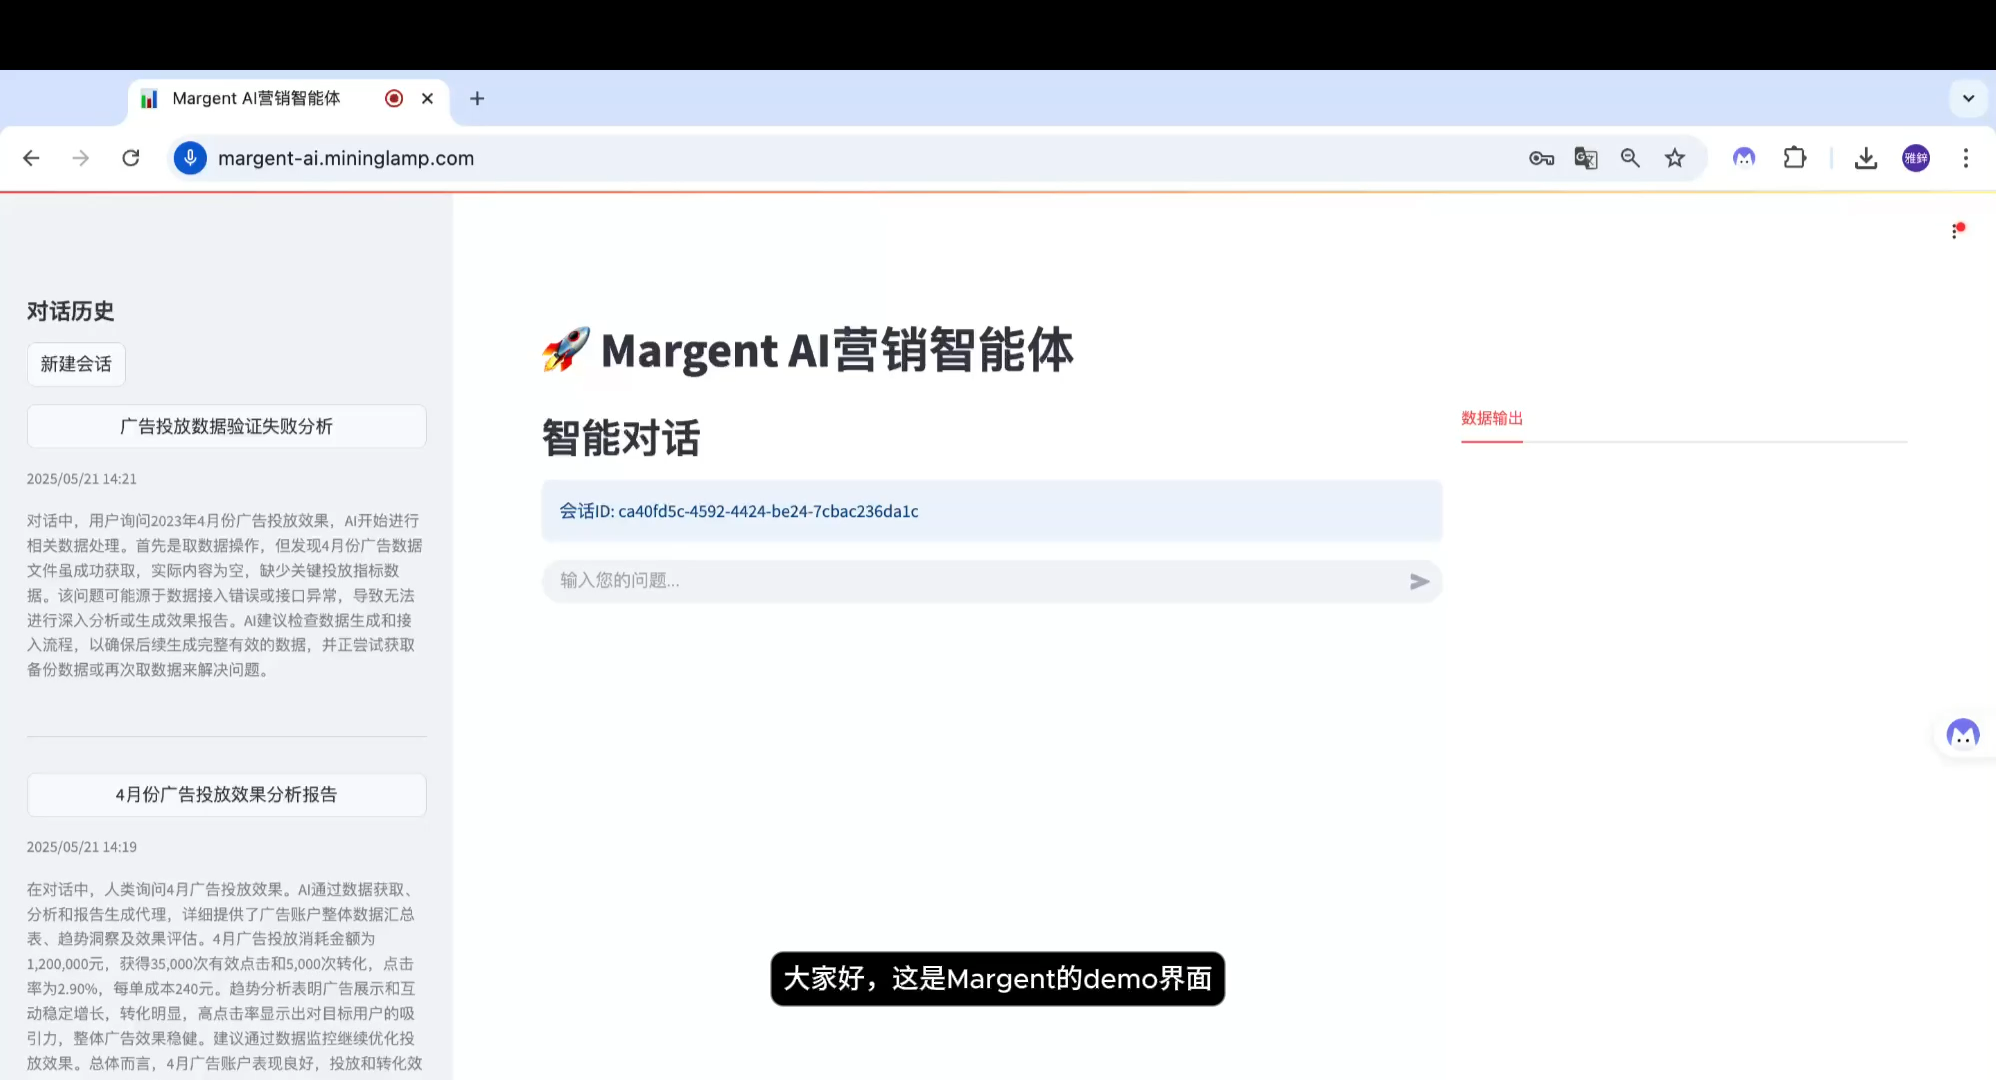
Task: Open the purple cat extension in toolbar
Action: [1744, 158]
